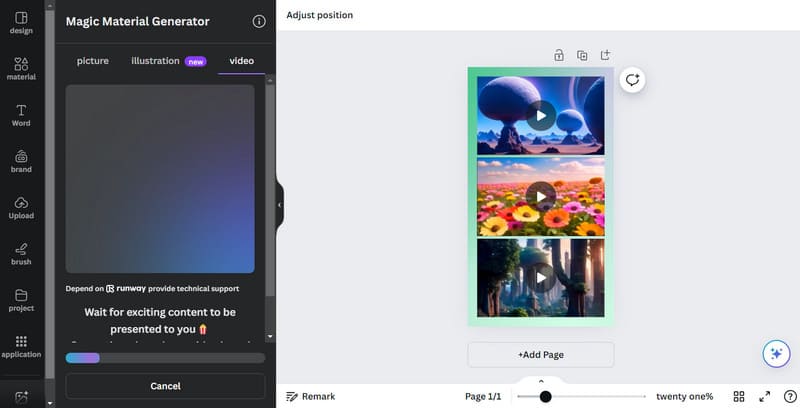Screen dimensions: 800x408
Task: Open the project folder panel
Action: pos(21,300)
